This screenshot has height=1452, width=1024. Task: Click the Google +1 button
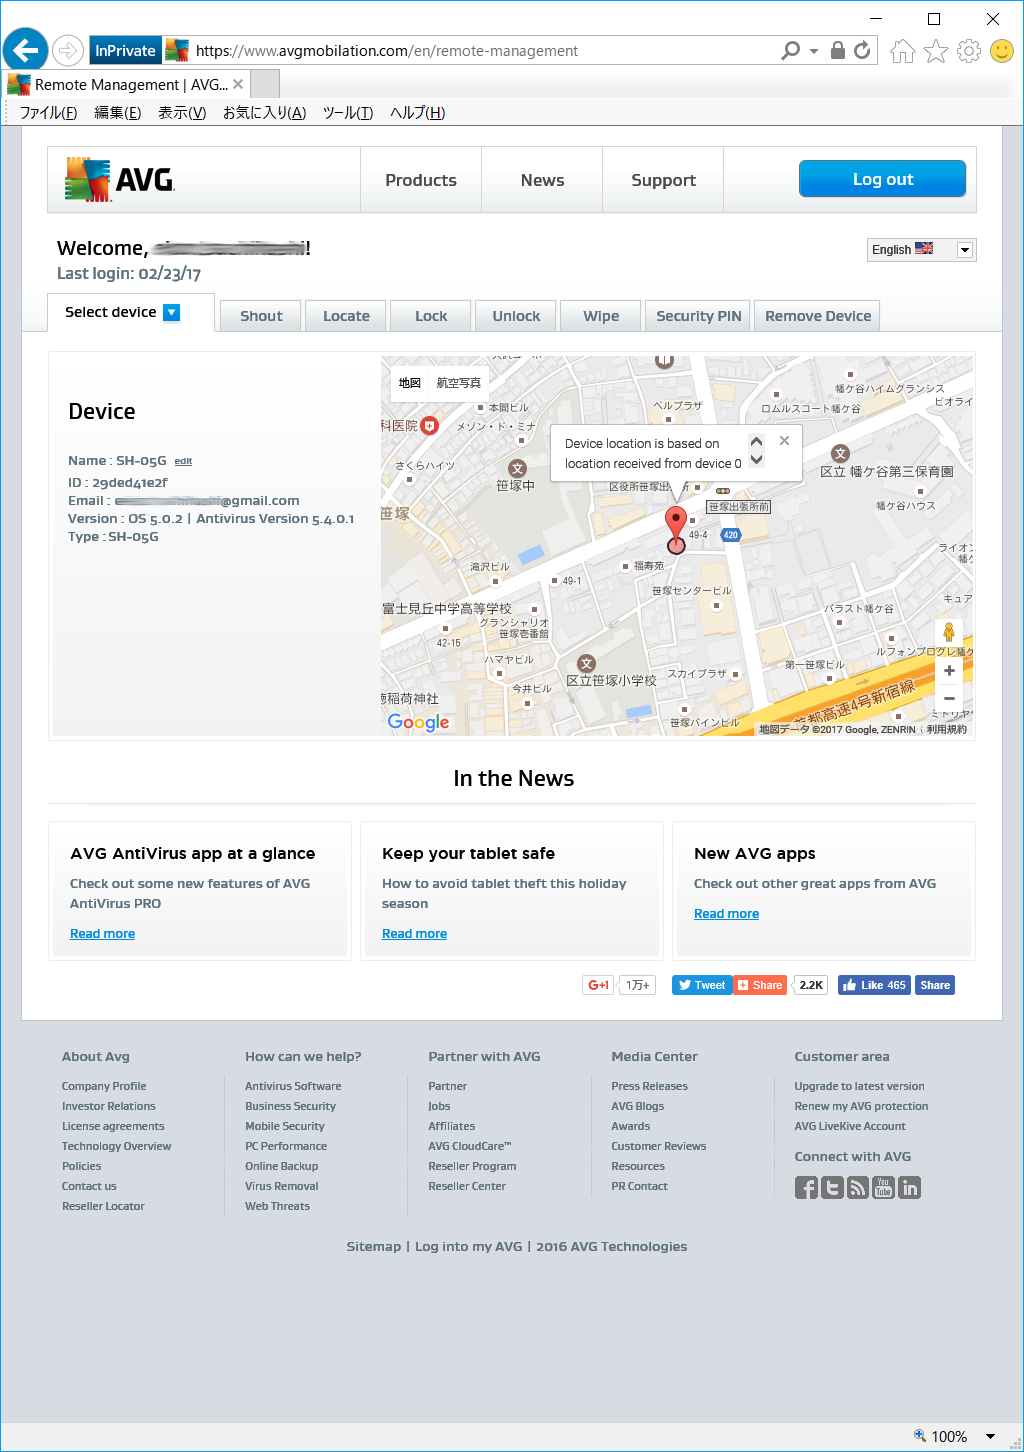(x=598, y=985)
